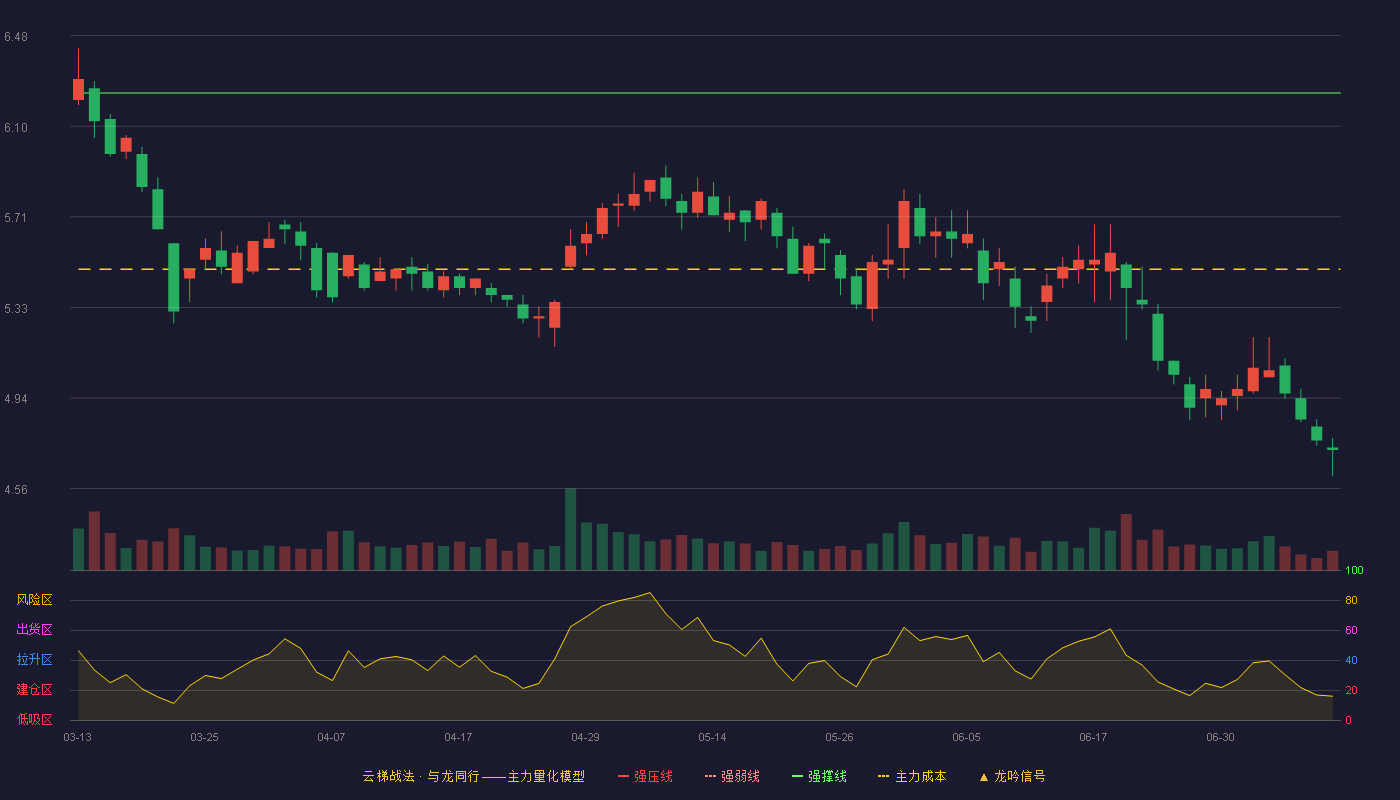Viewport: 1400px width, 800px height.
Task: Click the 06-30 date label
Action: [1220, 737]
